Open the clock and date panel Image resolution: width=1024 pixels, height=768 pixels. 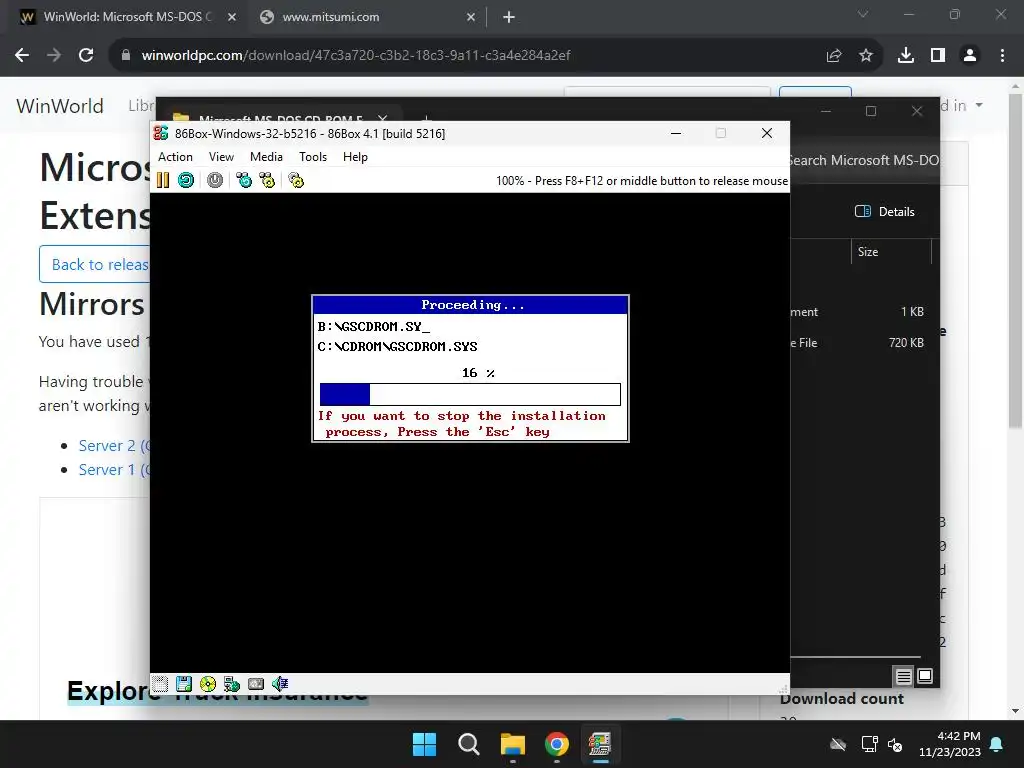(950, 744)
